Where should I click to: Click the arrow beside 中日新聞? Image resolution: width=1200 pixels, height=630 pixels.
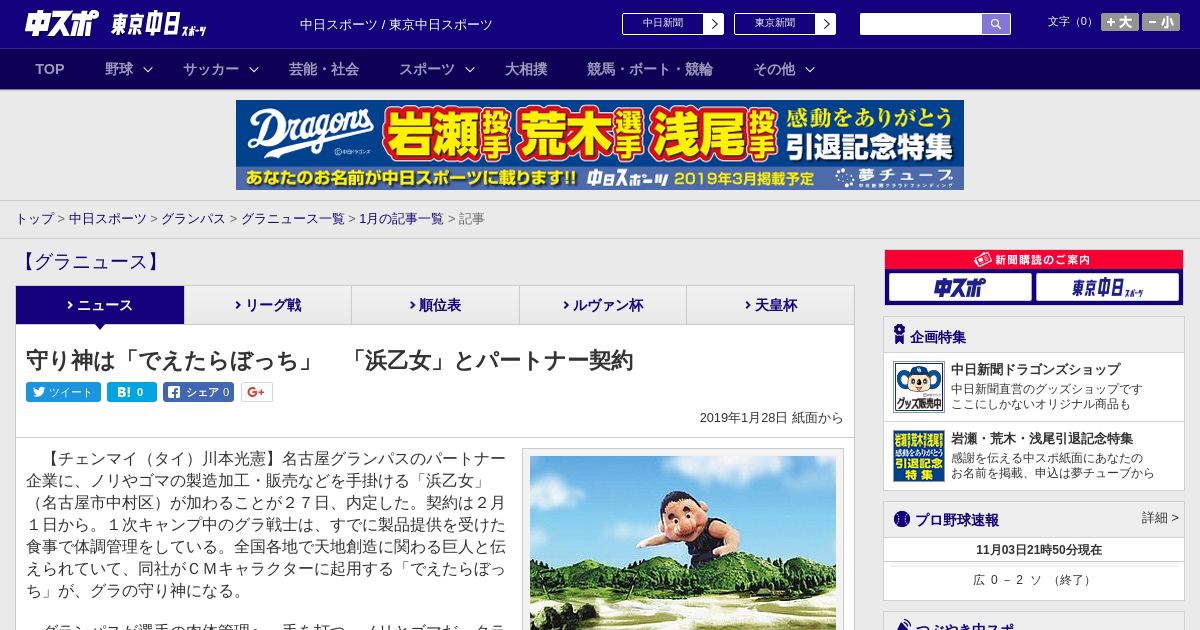714,24
